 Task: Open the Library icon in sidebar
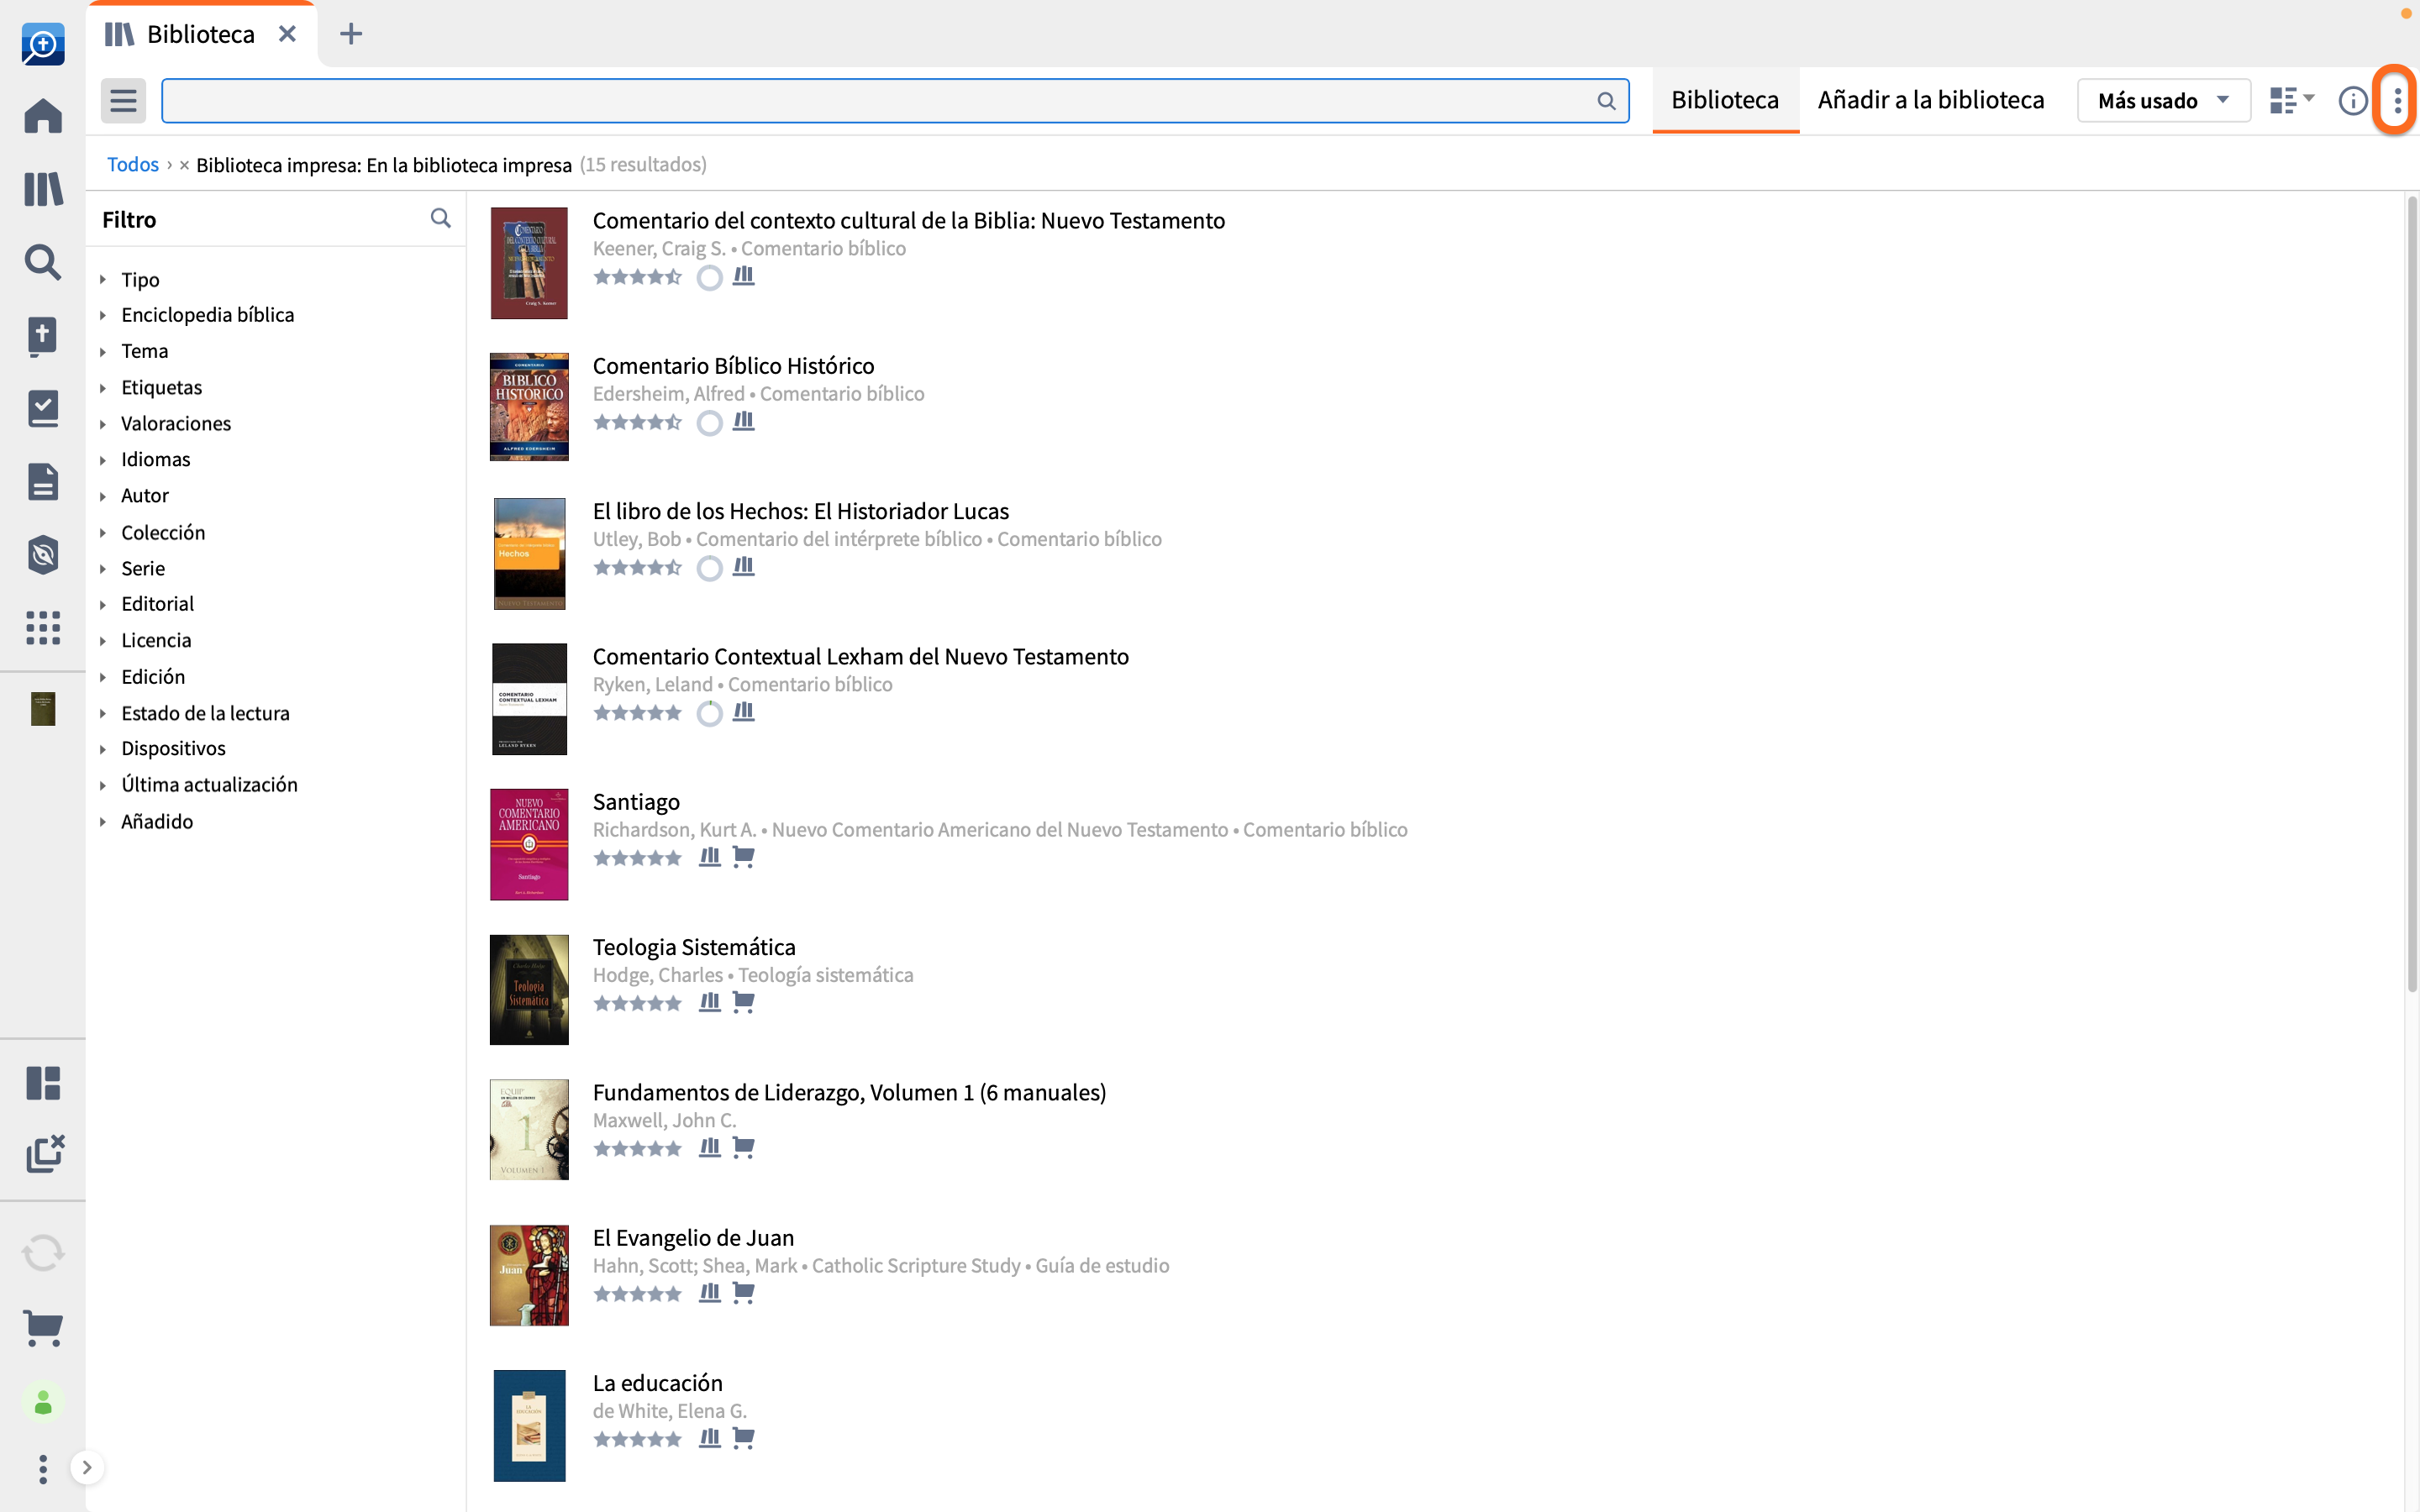tap(43, 189)
